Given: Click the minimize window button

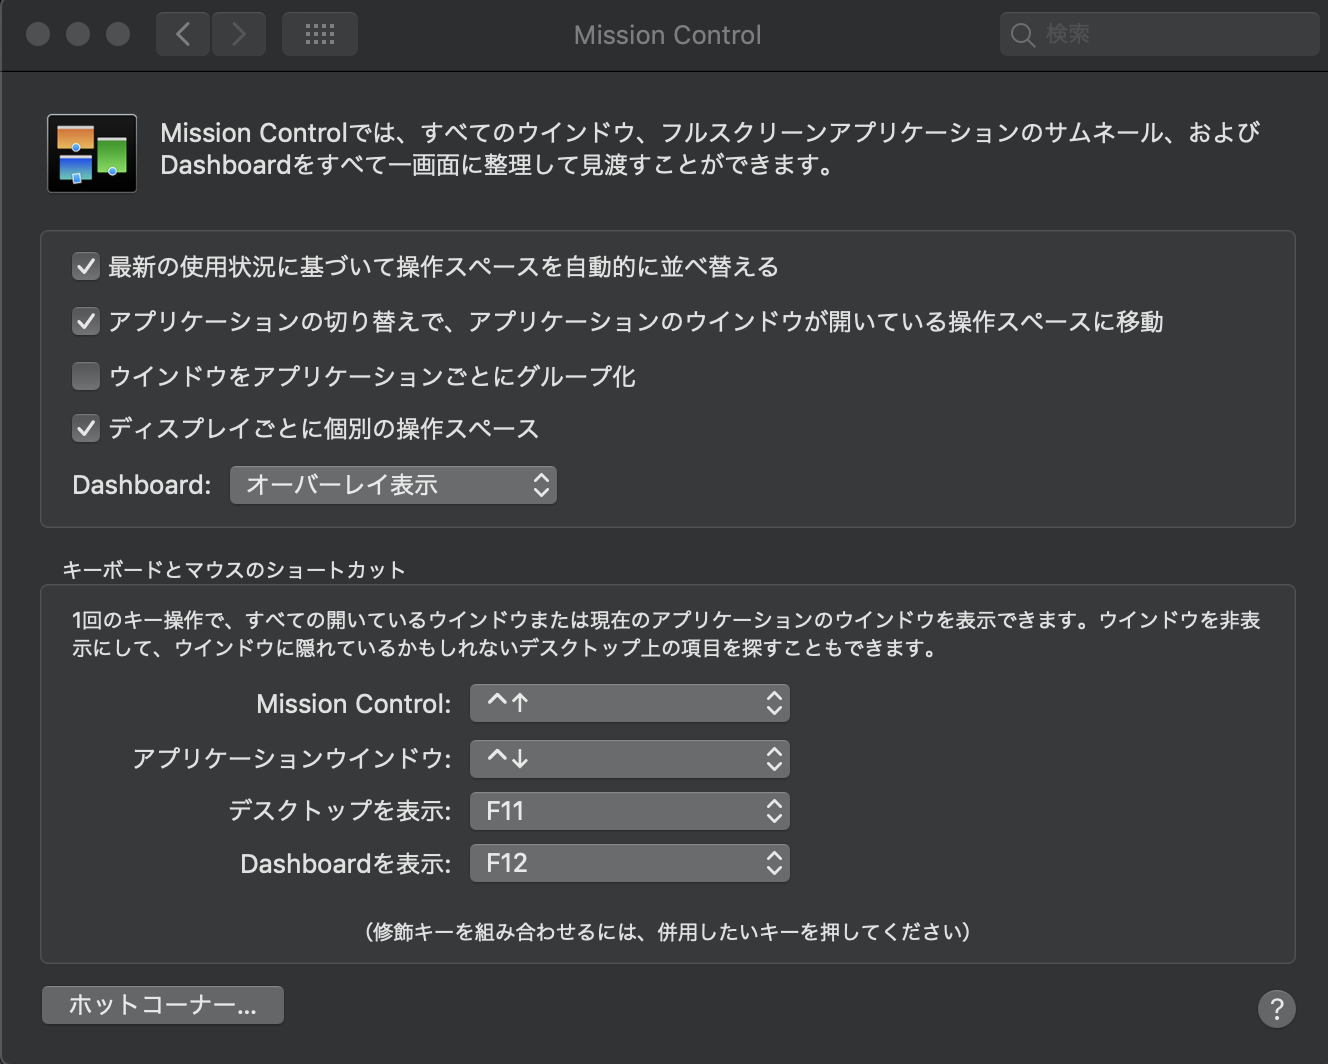Looking at the screenshot, I should (x=78, y=35).
